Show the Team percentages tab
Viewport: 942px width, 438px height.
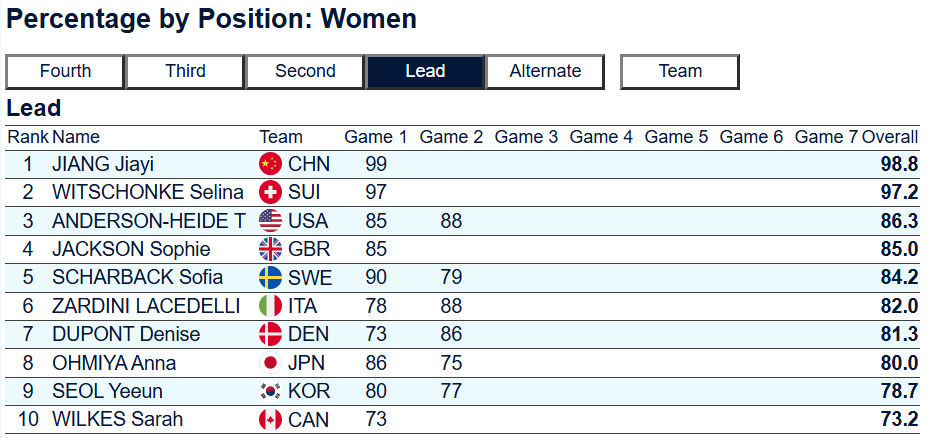680,71
